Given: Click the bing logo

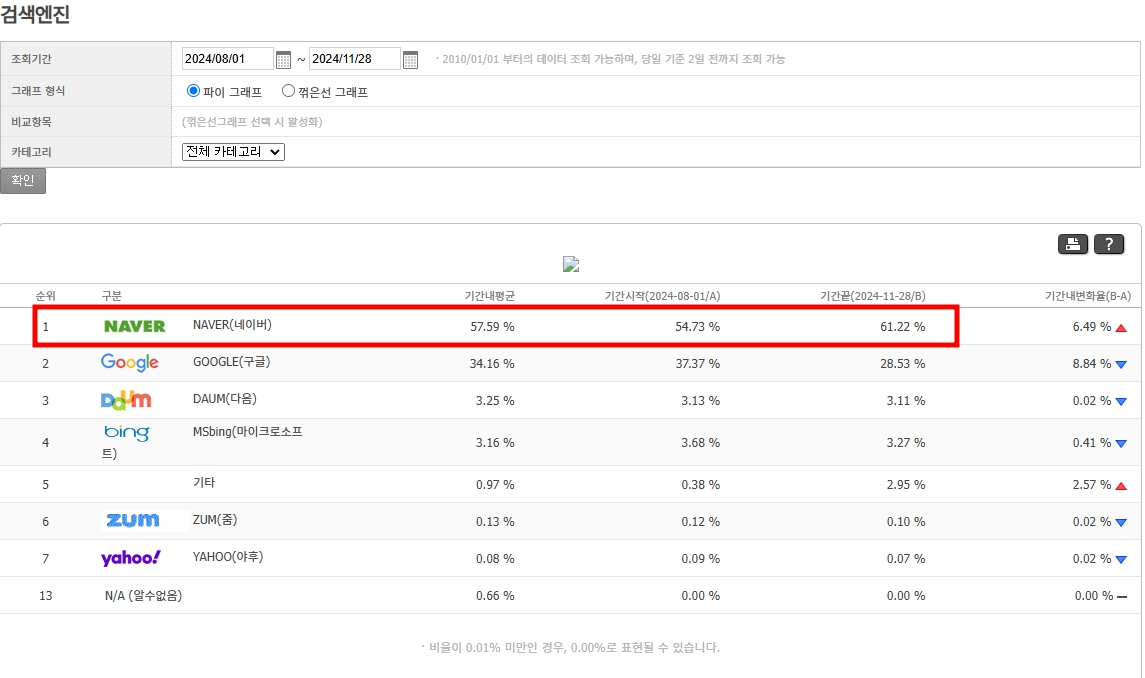Looking at the screenshot, I should tap(126, 433).
